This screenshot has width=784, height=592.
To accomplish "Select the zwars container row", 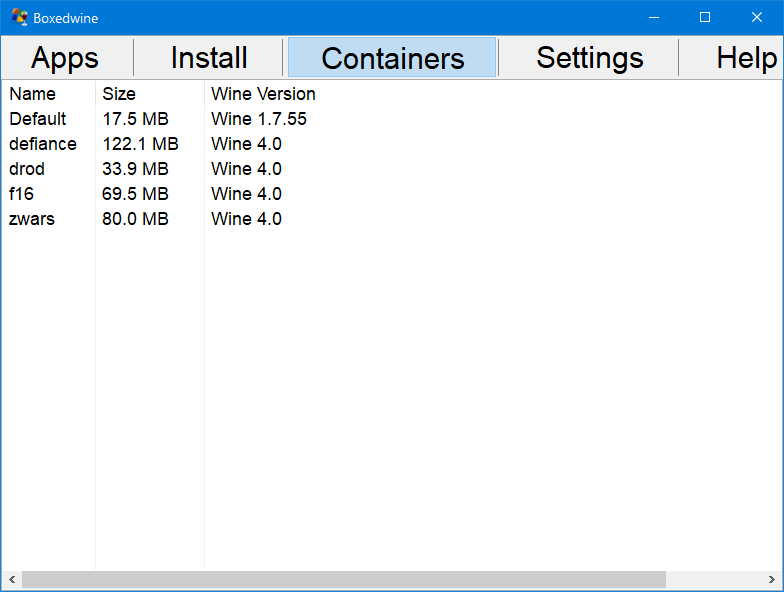I will click(32, 219).
